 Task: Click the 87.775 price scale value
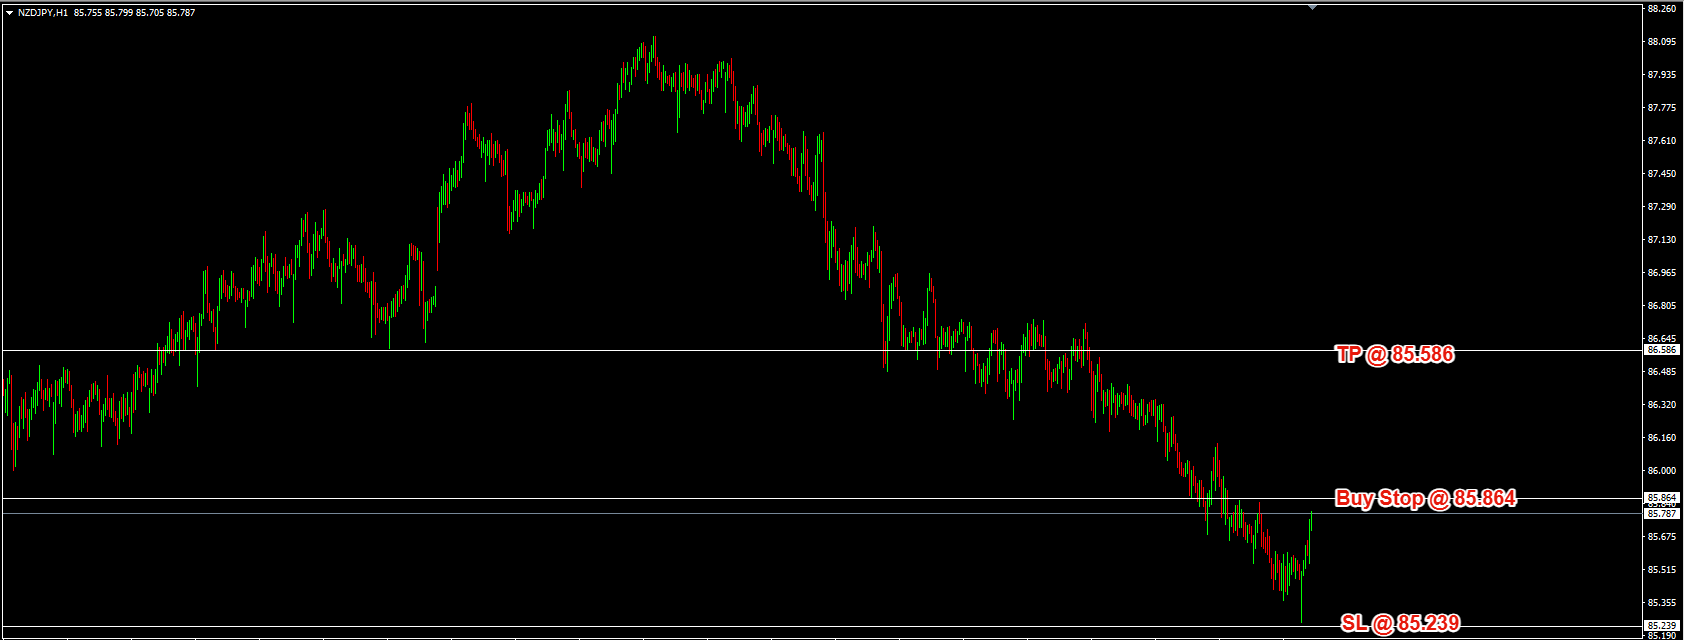pos(1661,108)
